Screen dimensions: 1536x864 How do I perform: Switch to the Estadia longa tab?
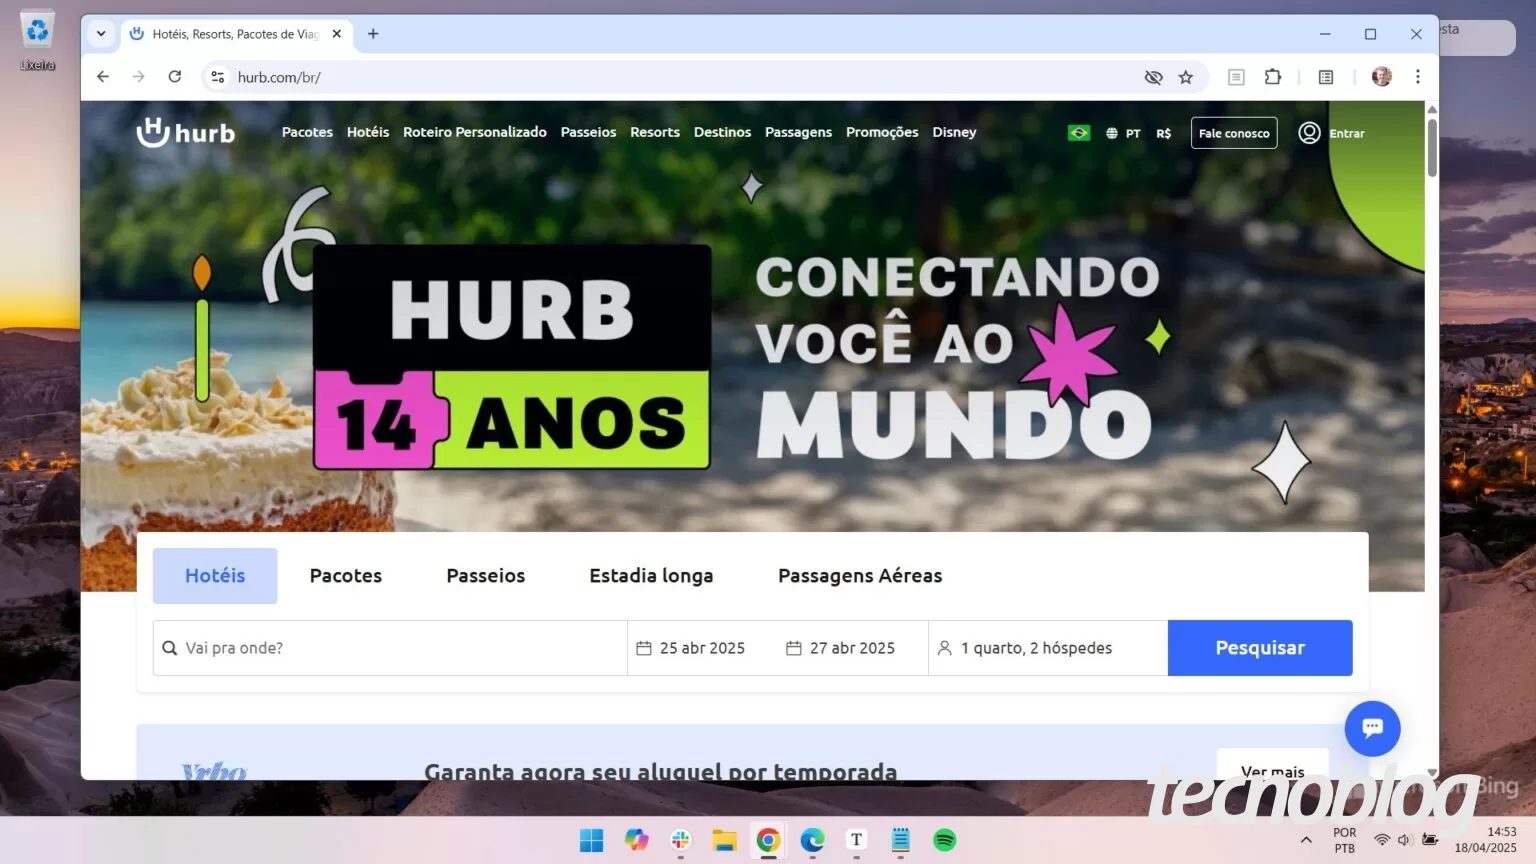click(651, 576)
